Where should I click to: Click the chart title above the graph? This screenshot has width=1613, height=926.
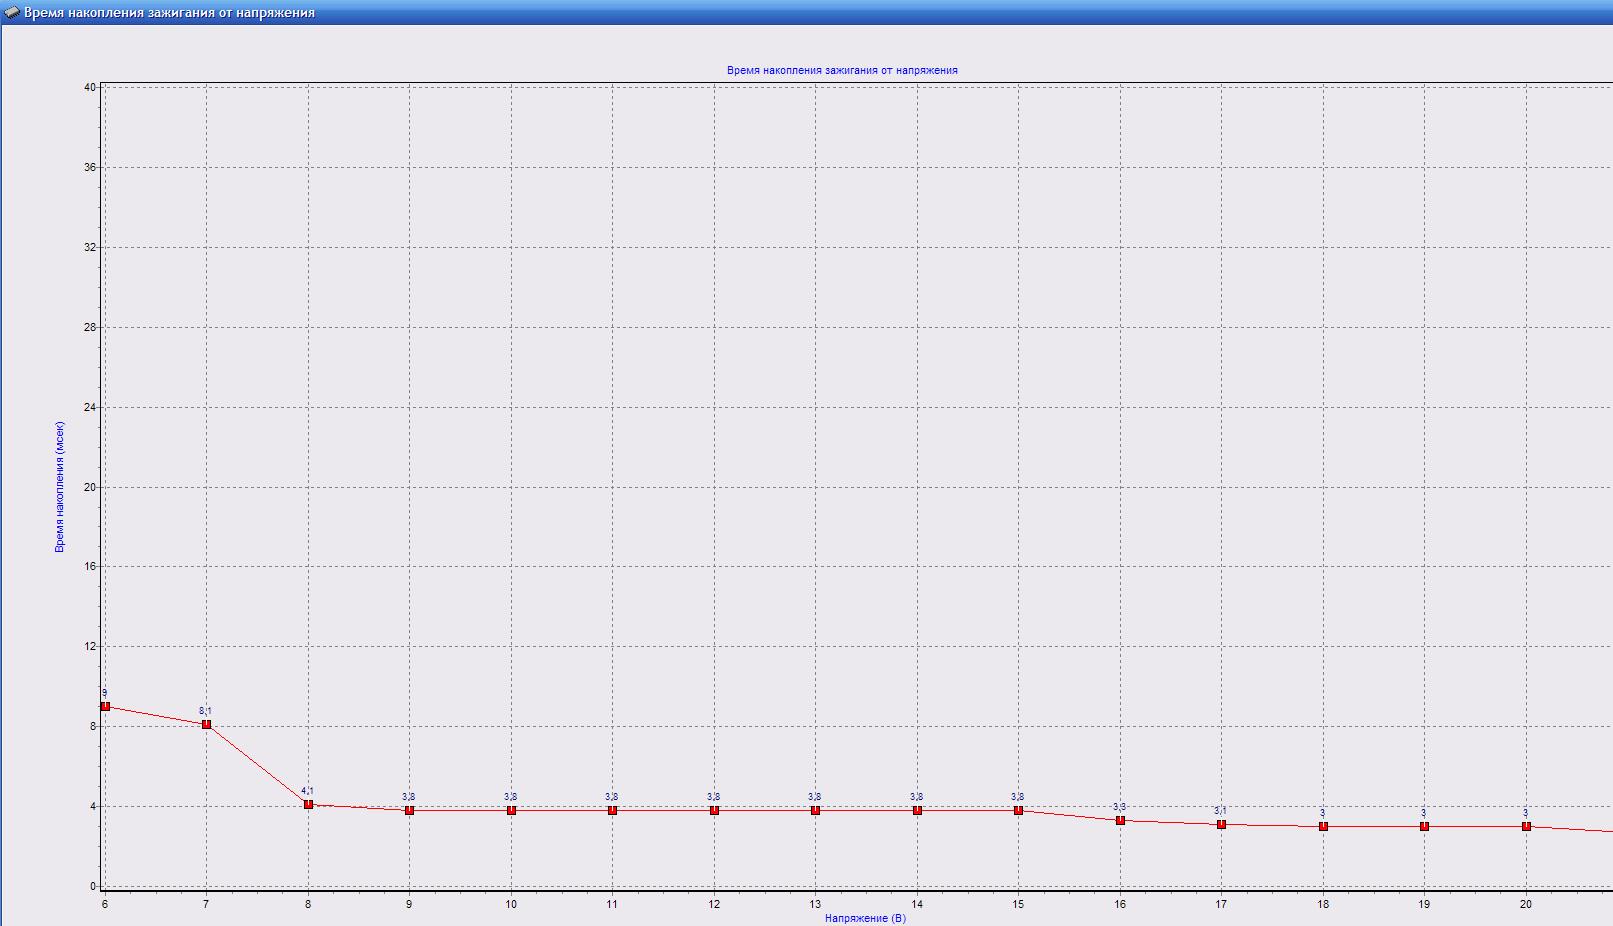[842, 70]
